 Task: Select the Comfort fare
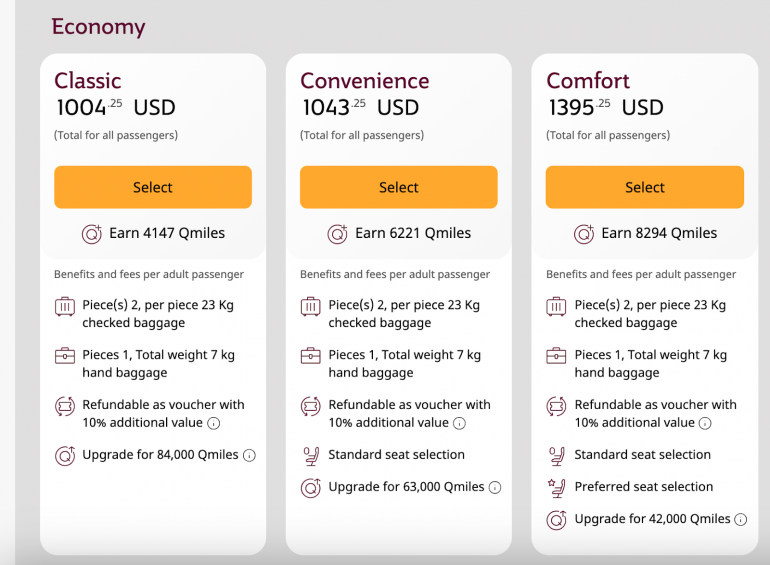click(x=645, y=187)
